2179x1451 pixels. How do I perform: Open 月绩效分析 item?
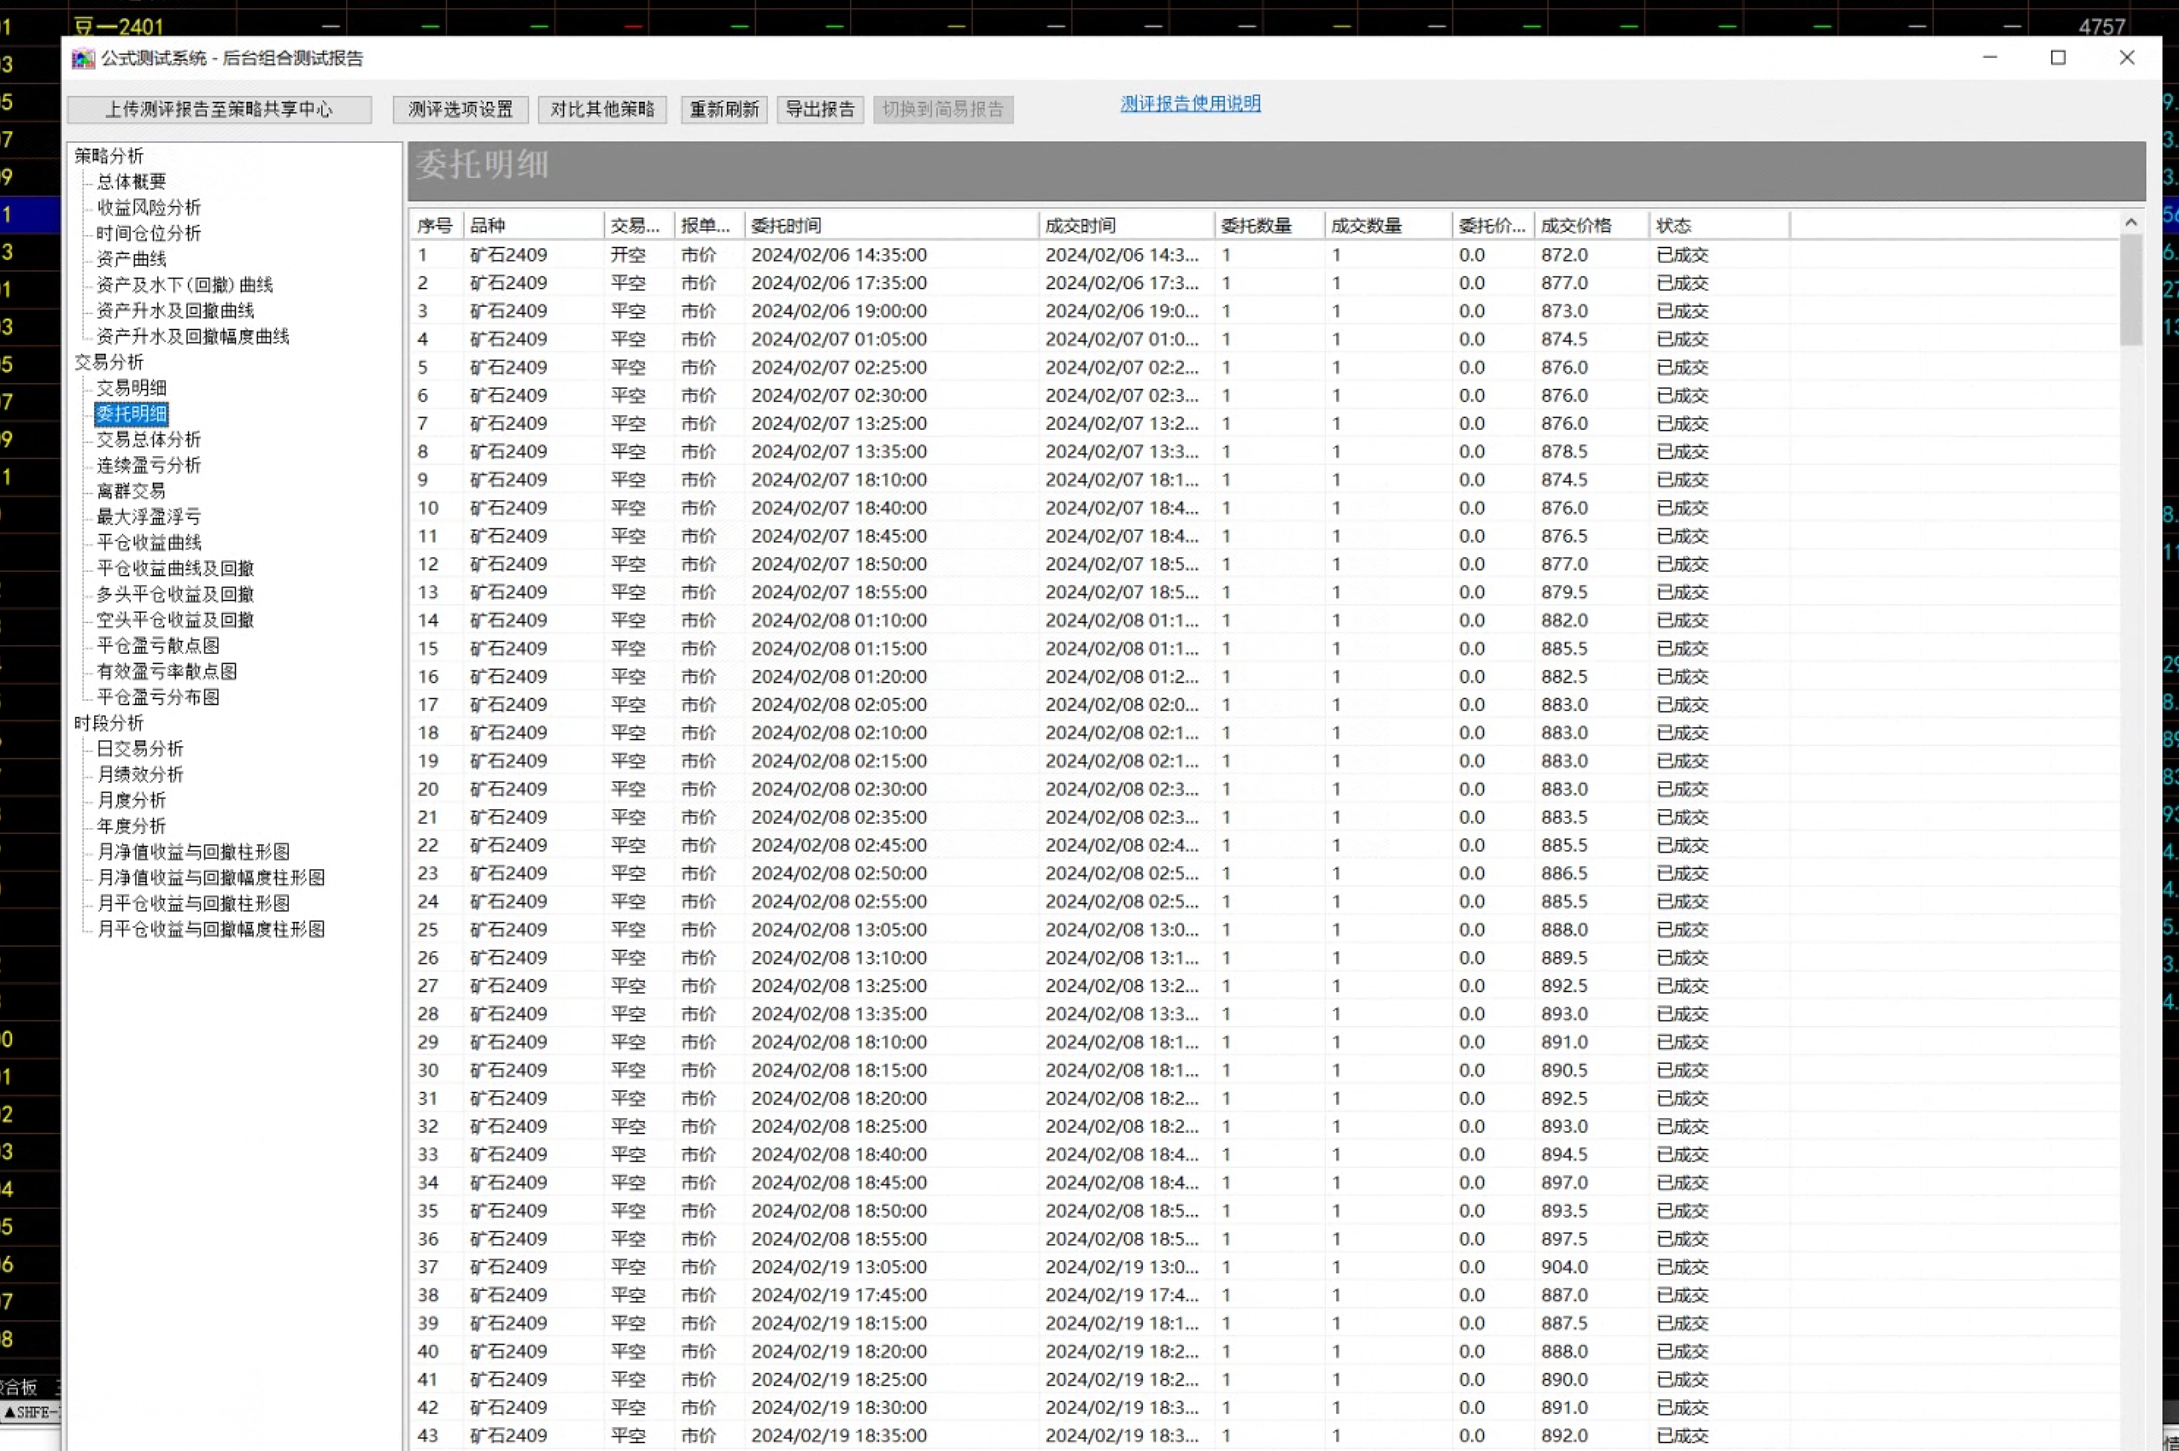140,775
